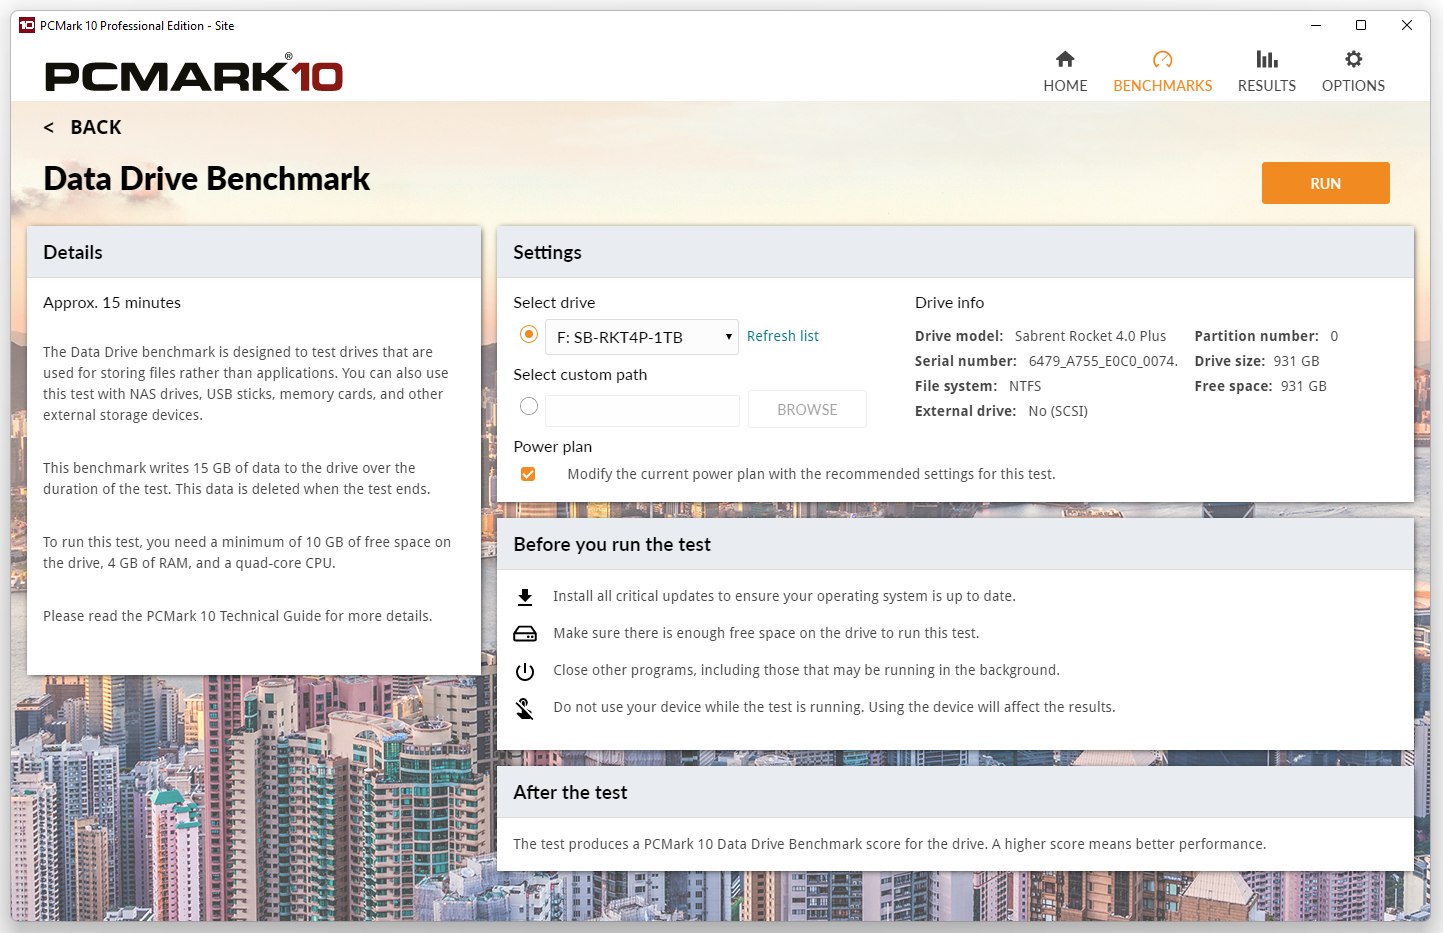The width and height of the screenshot is (1443, 933).
Task: Click the Before you run the test header
Action: [955, 544]
